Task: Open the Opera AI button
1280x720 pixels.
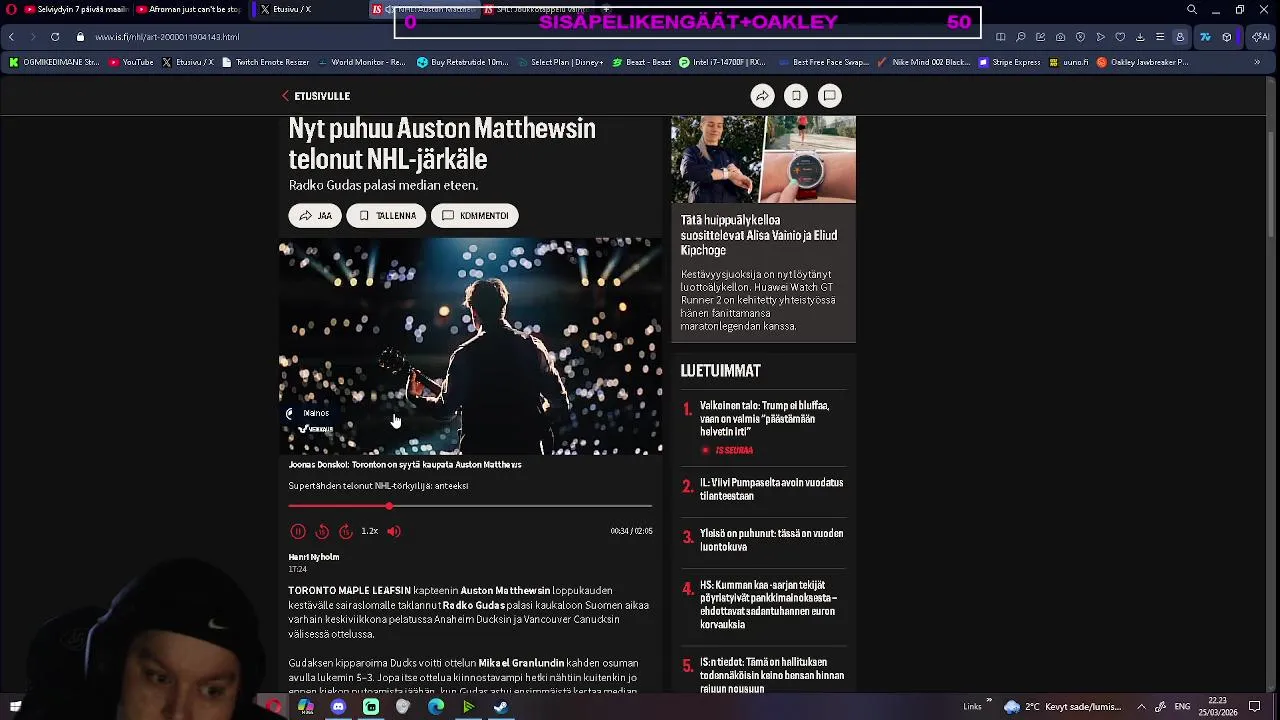Action: pyautogui.click(x=1259, y=37)
